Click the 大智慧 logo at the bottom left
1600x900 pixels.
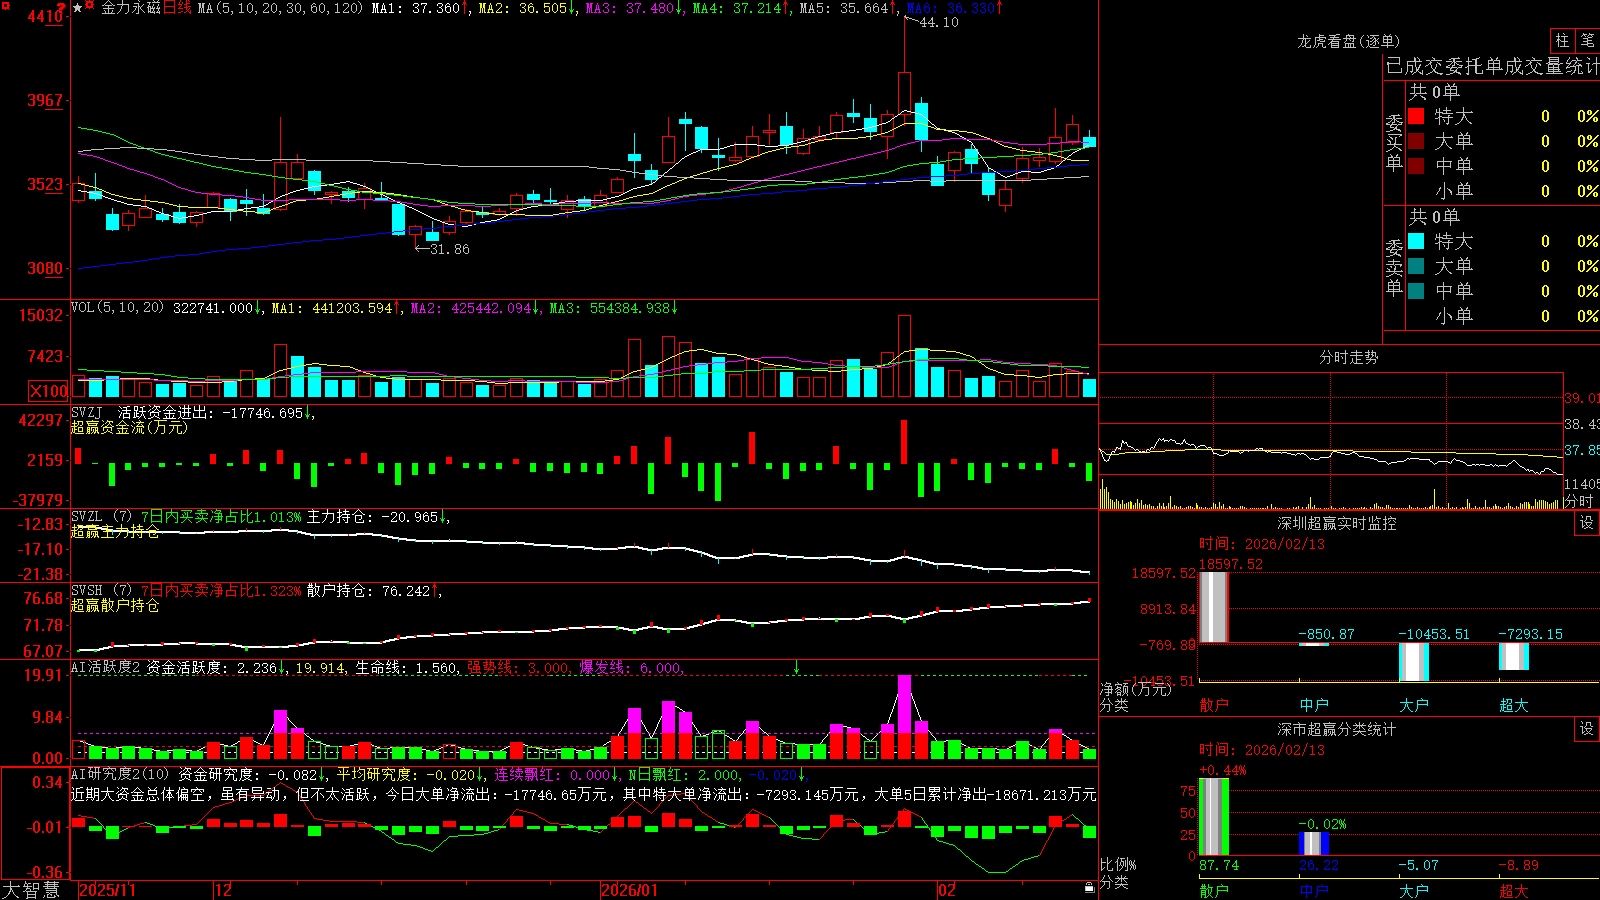(31, 890)
